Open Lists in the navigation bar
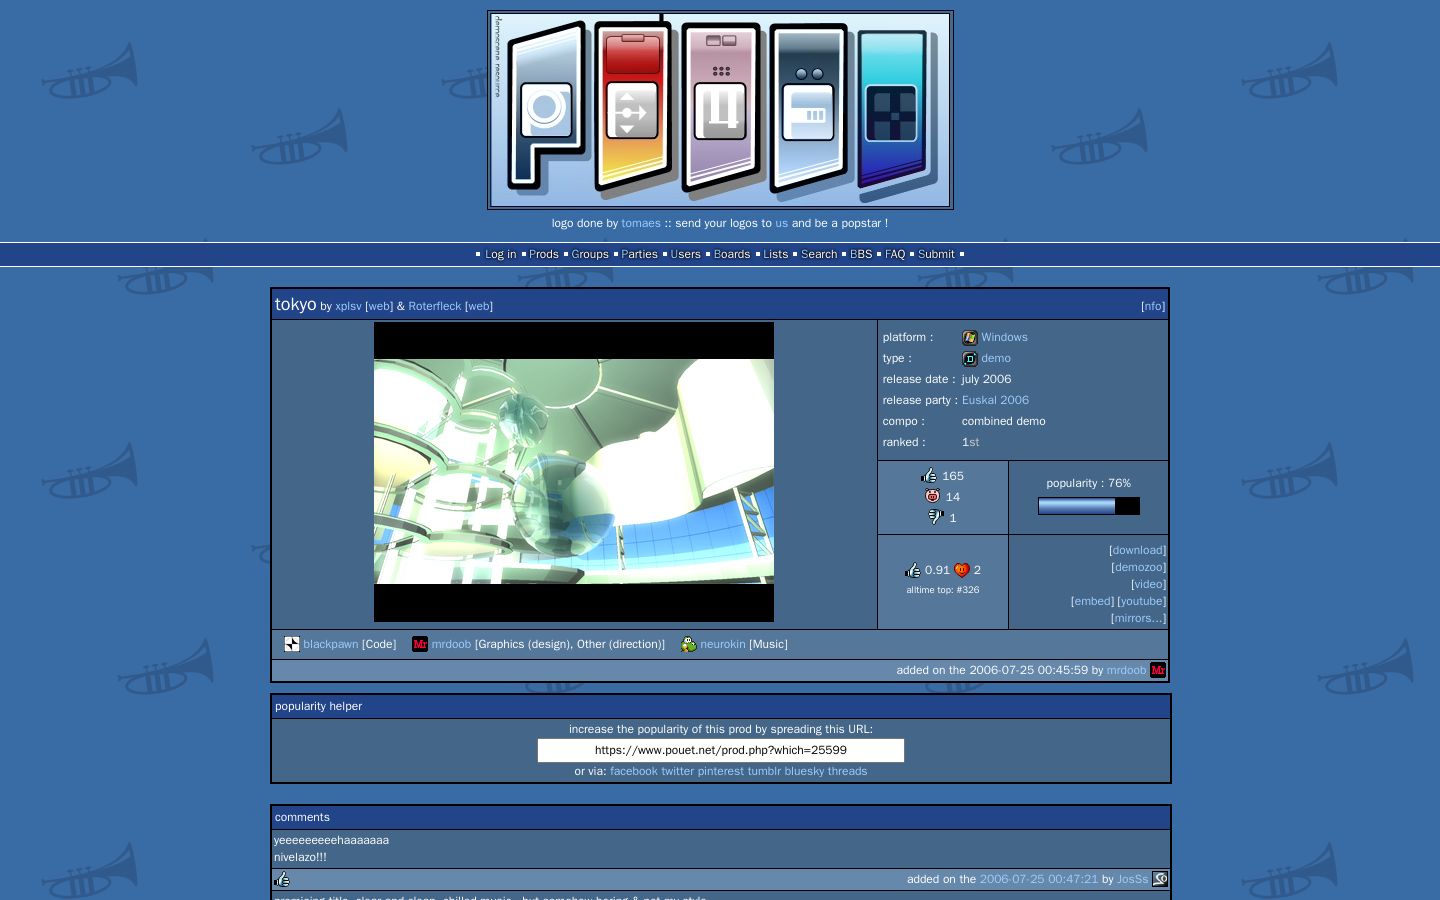Screen dimensions: 1440x900 pos(776,254)
